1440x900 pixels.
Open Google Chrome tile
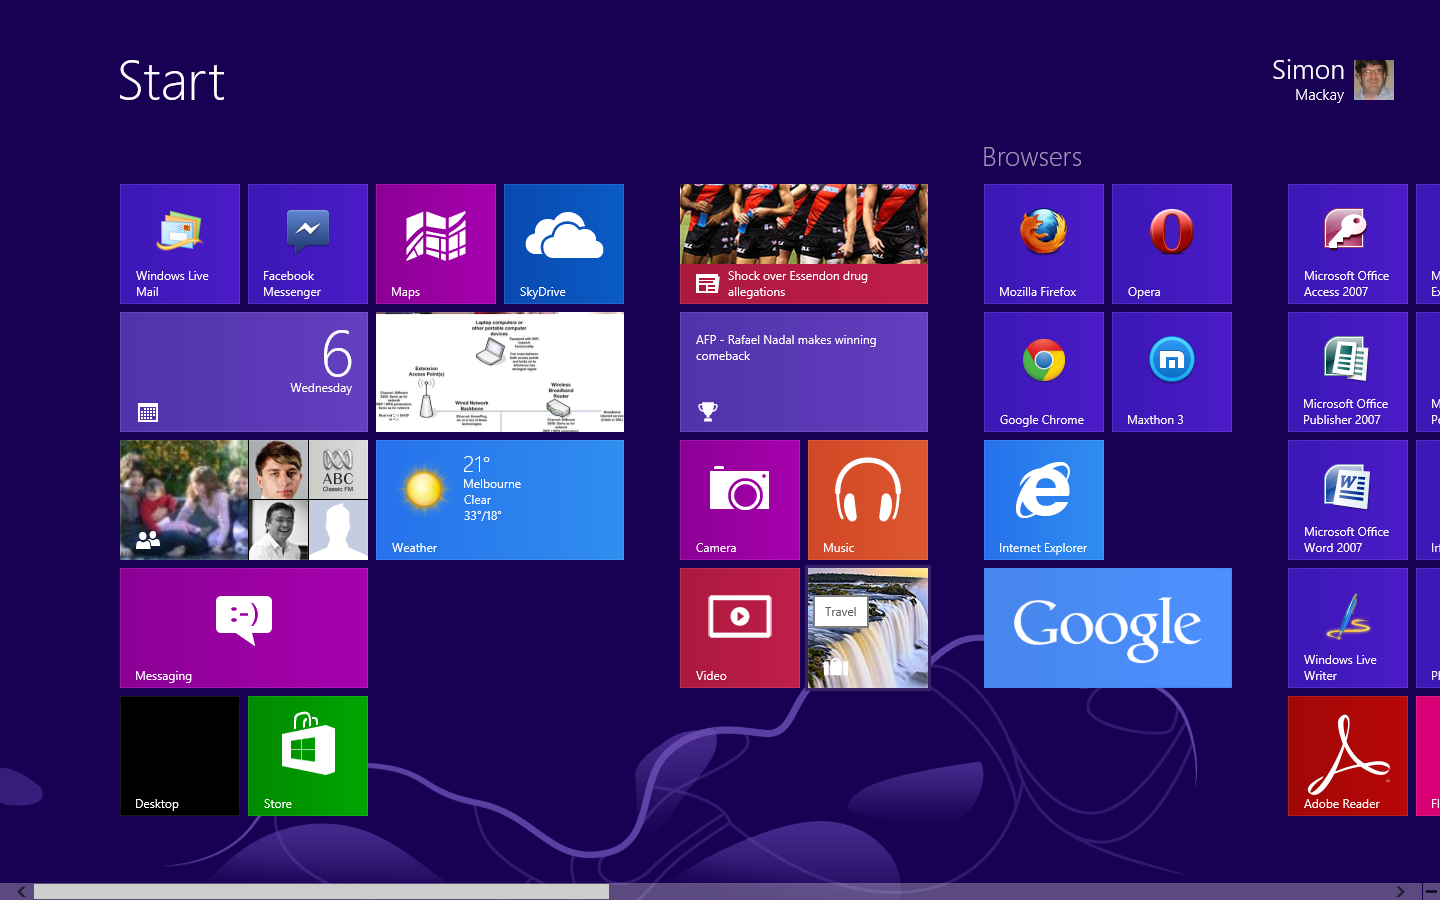tap(1043, 371)
